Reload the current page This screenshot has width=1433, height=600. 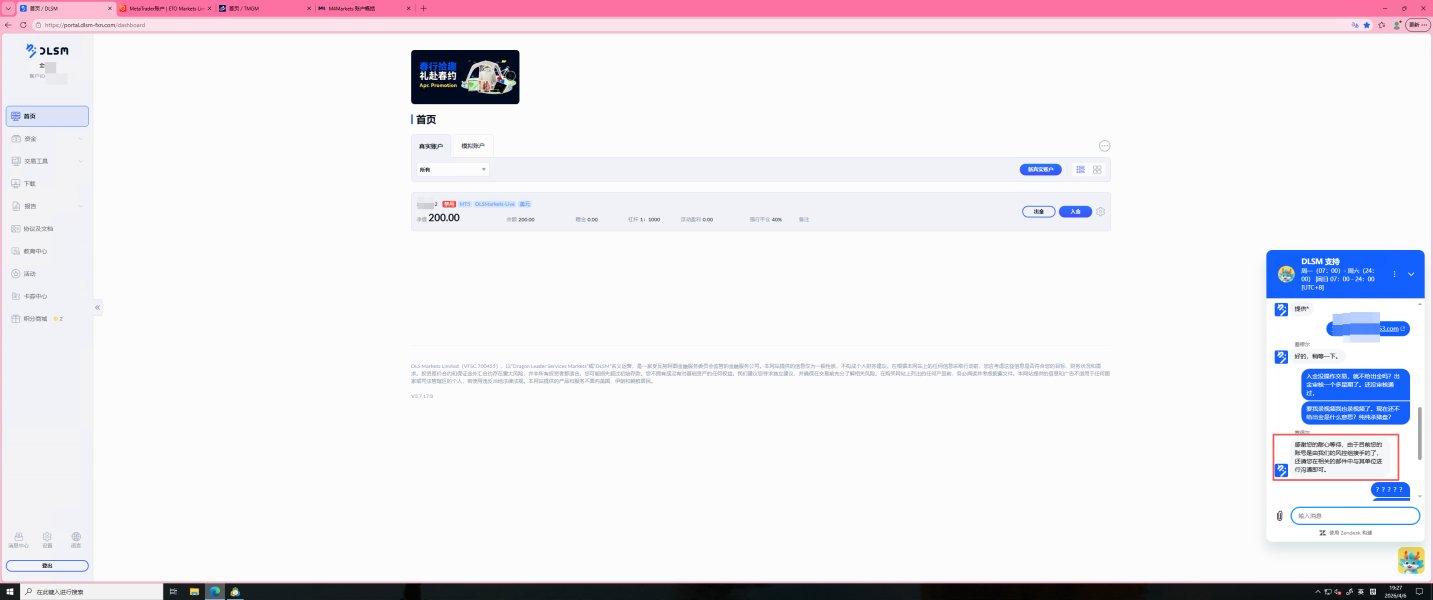23,25
